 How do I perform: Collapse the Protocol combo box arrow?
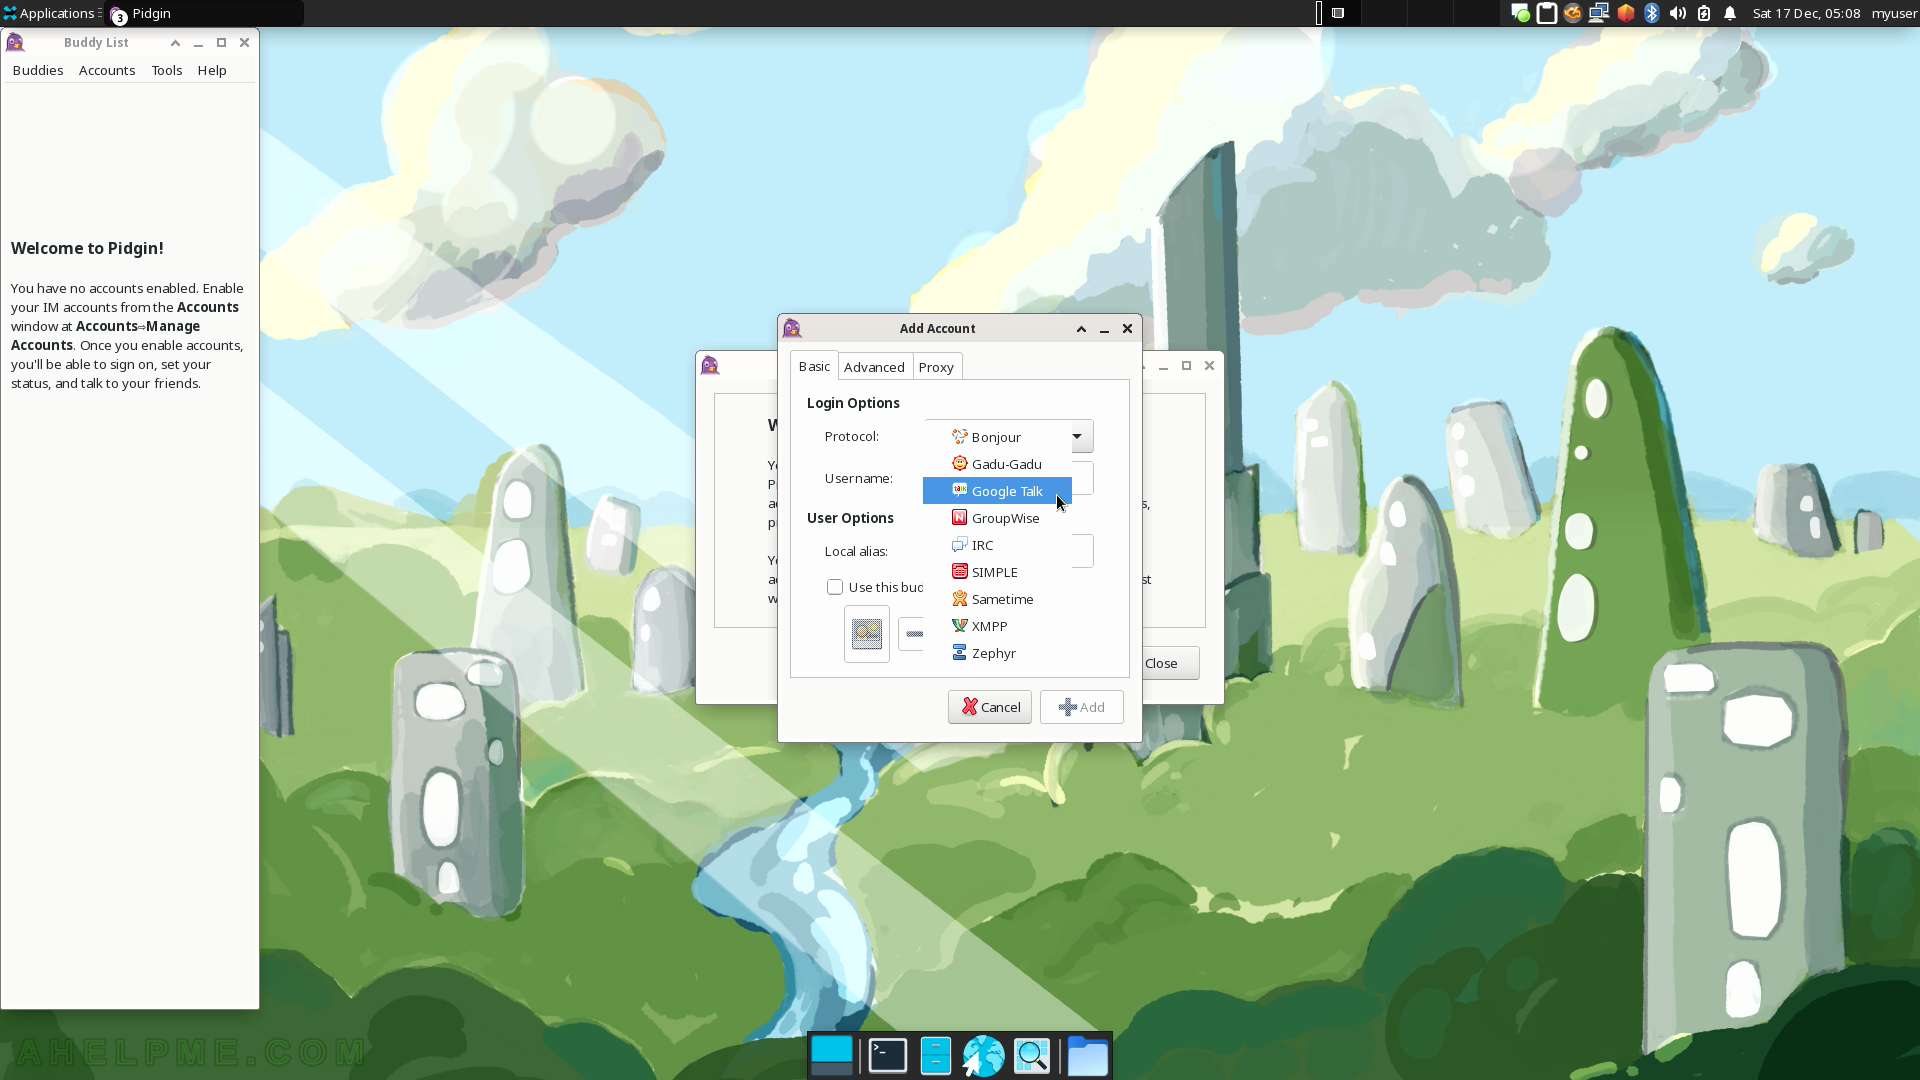1078,436
